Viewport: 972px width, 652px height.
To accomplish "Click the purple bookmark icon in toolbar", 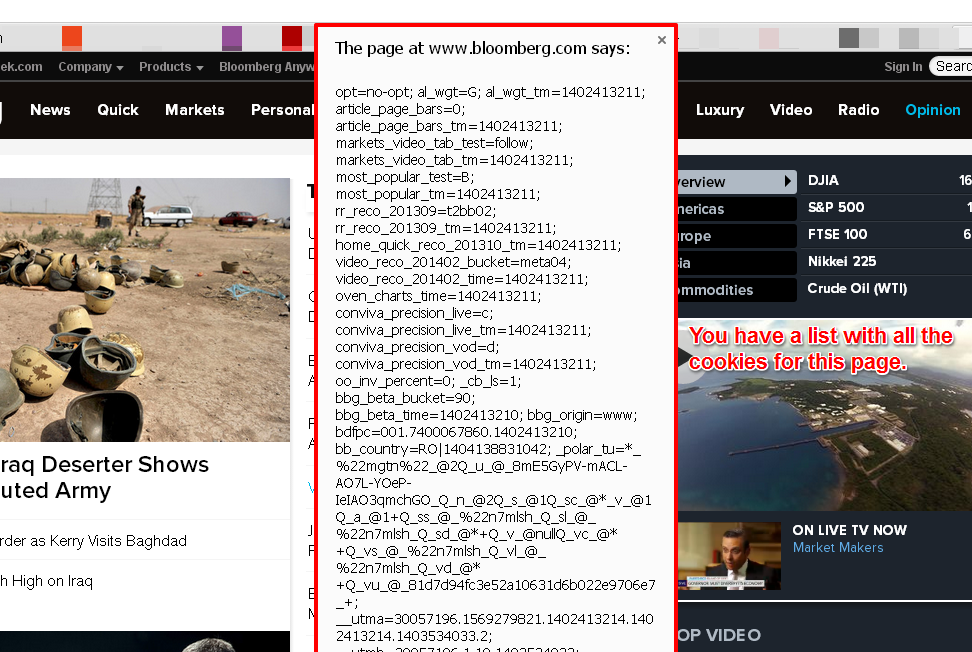I will coord(232,38).
